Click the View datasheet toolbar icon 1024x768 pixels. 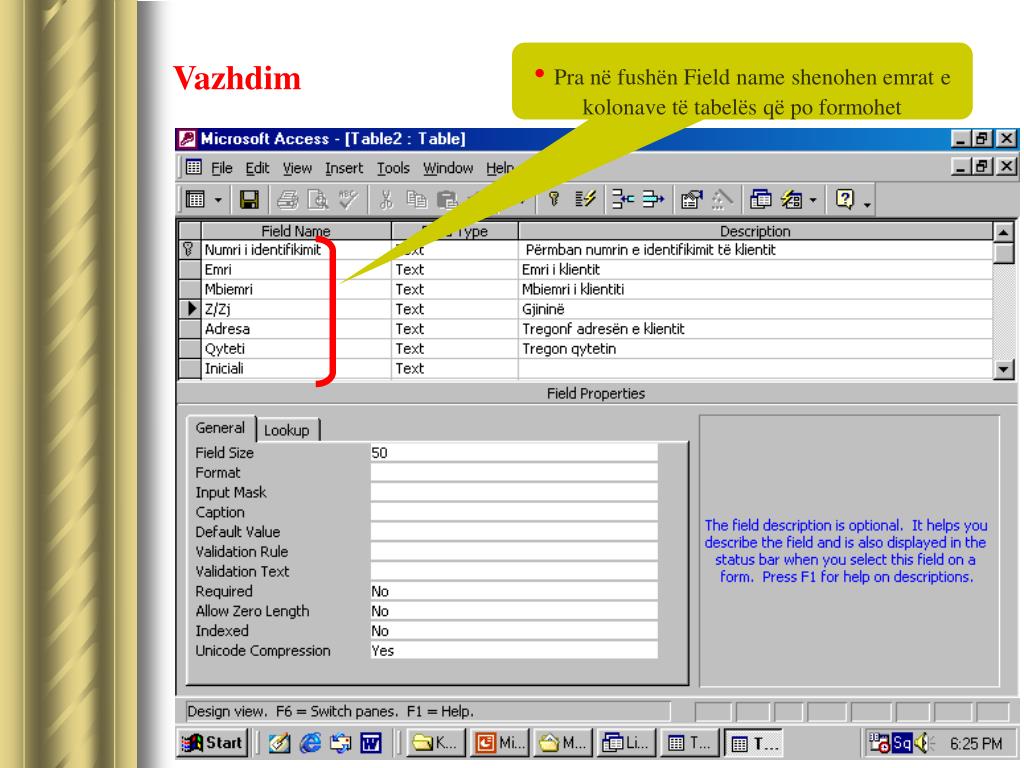tap(195, 199)
